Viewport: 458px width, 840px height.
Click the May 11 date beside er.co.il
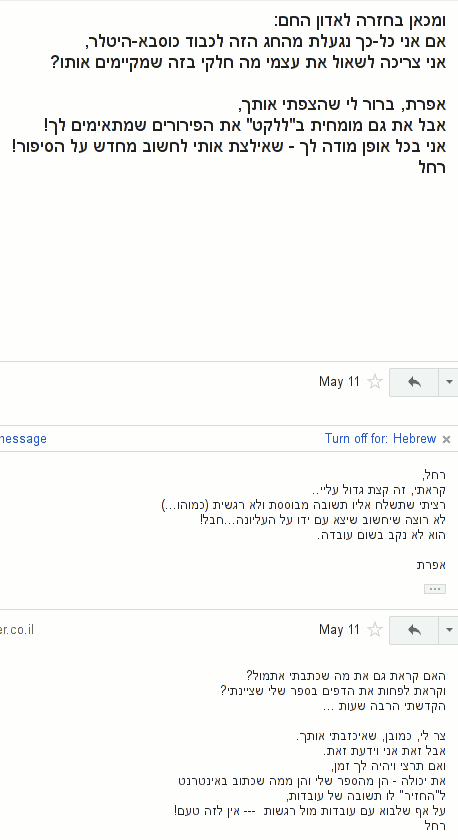point(339,629)
